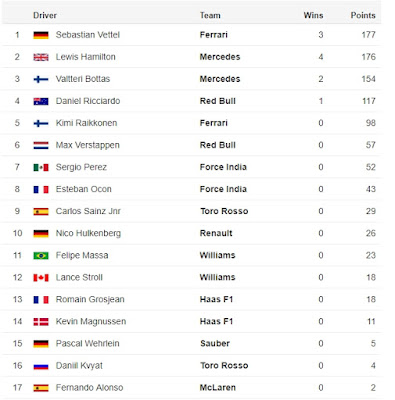
Task: Click the Australian flag beside Daniel Ricciardo
Action: pos(41,101)
